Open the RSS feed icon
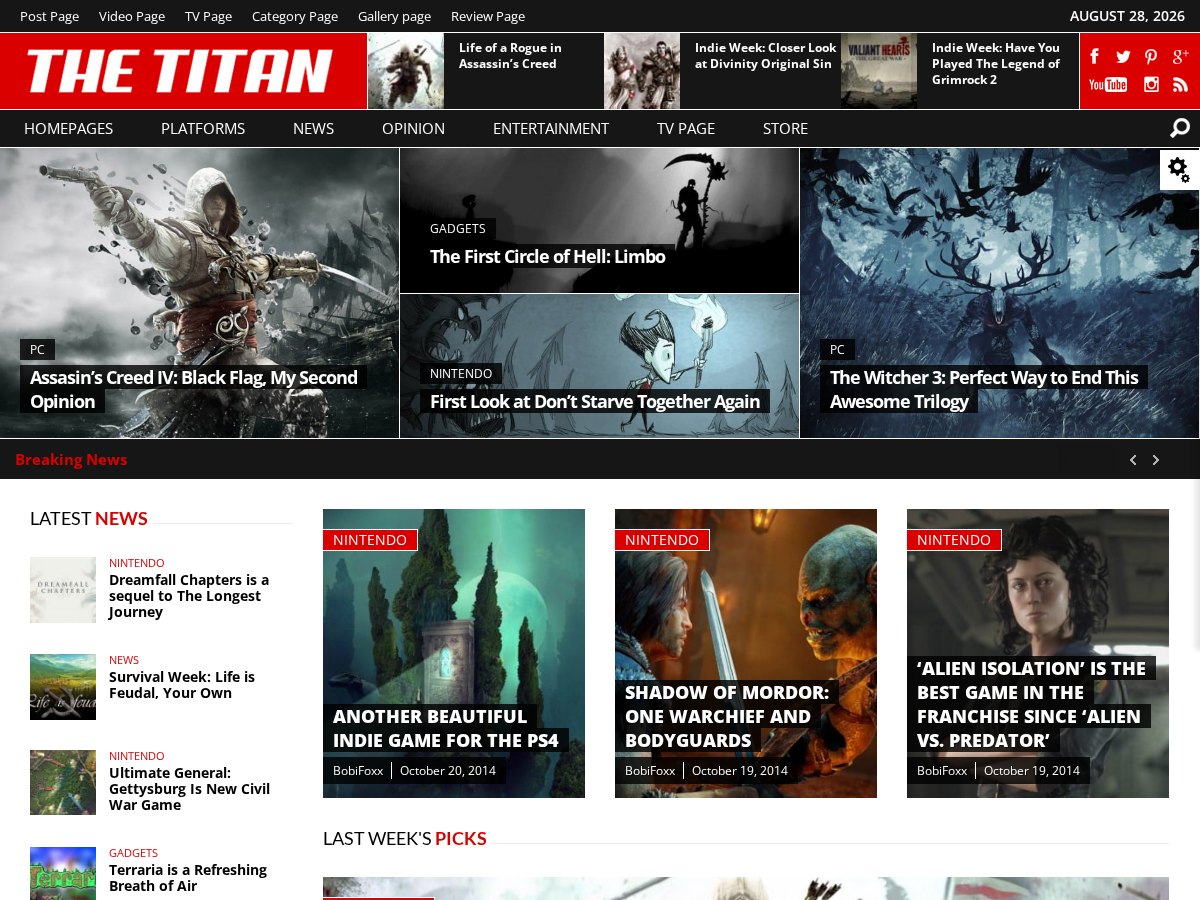 [x=1180, y=84]
